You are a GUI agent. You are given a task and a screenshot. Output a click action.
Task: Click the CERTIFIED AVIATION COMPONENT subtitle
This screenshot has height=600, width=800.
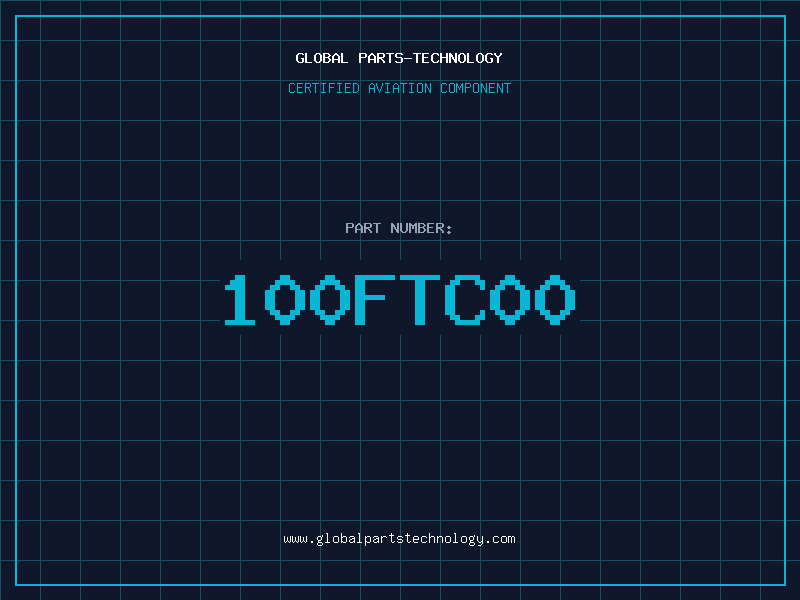399,88
